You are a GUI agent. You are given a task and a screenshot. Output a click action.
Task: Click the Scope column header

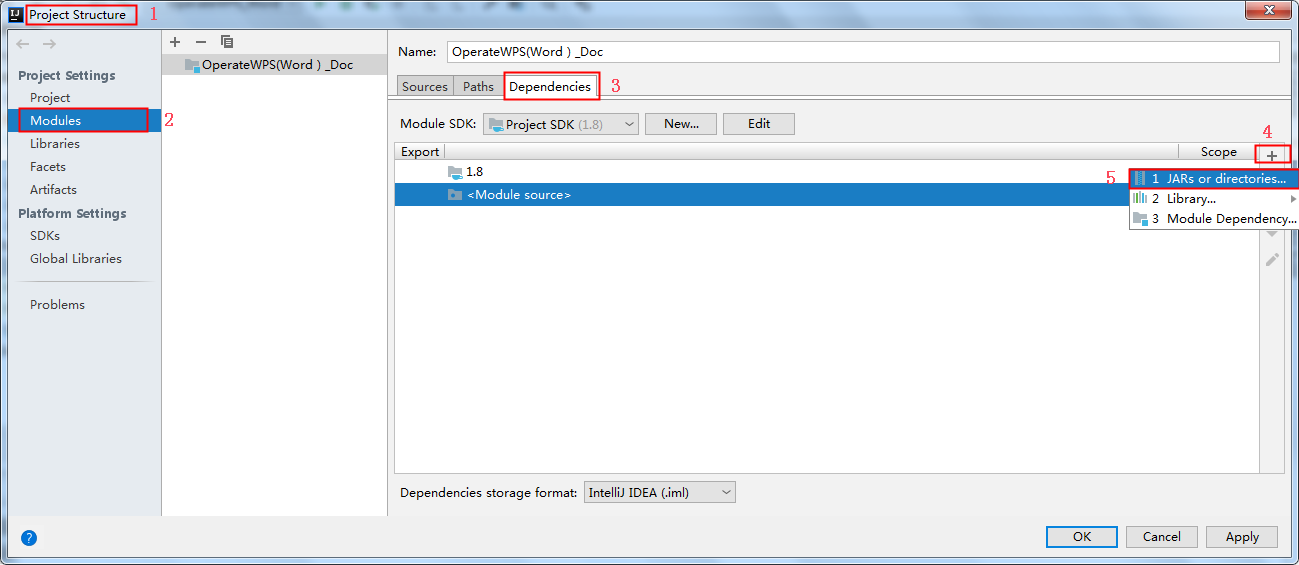1218,152
